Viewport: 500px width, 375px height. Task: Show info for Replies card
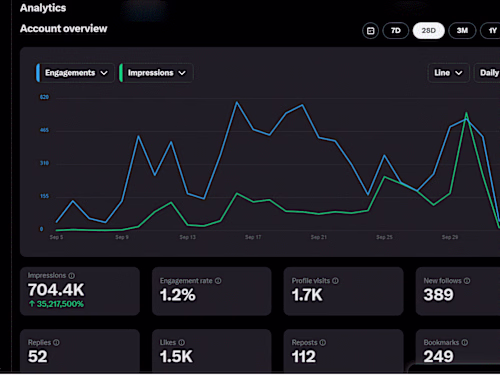click(56, 342)
